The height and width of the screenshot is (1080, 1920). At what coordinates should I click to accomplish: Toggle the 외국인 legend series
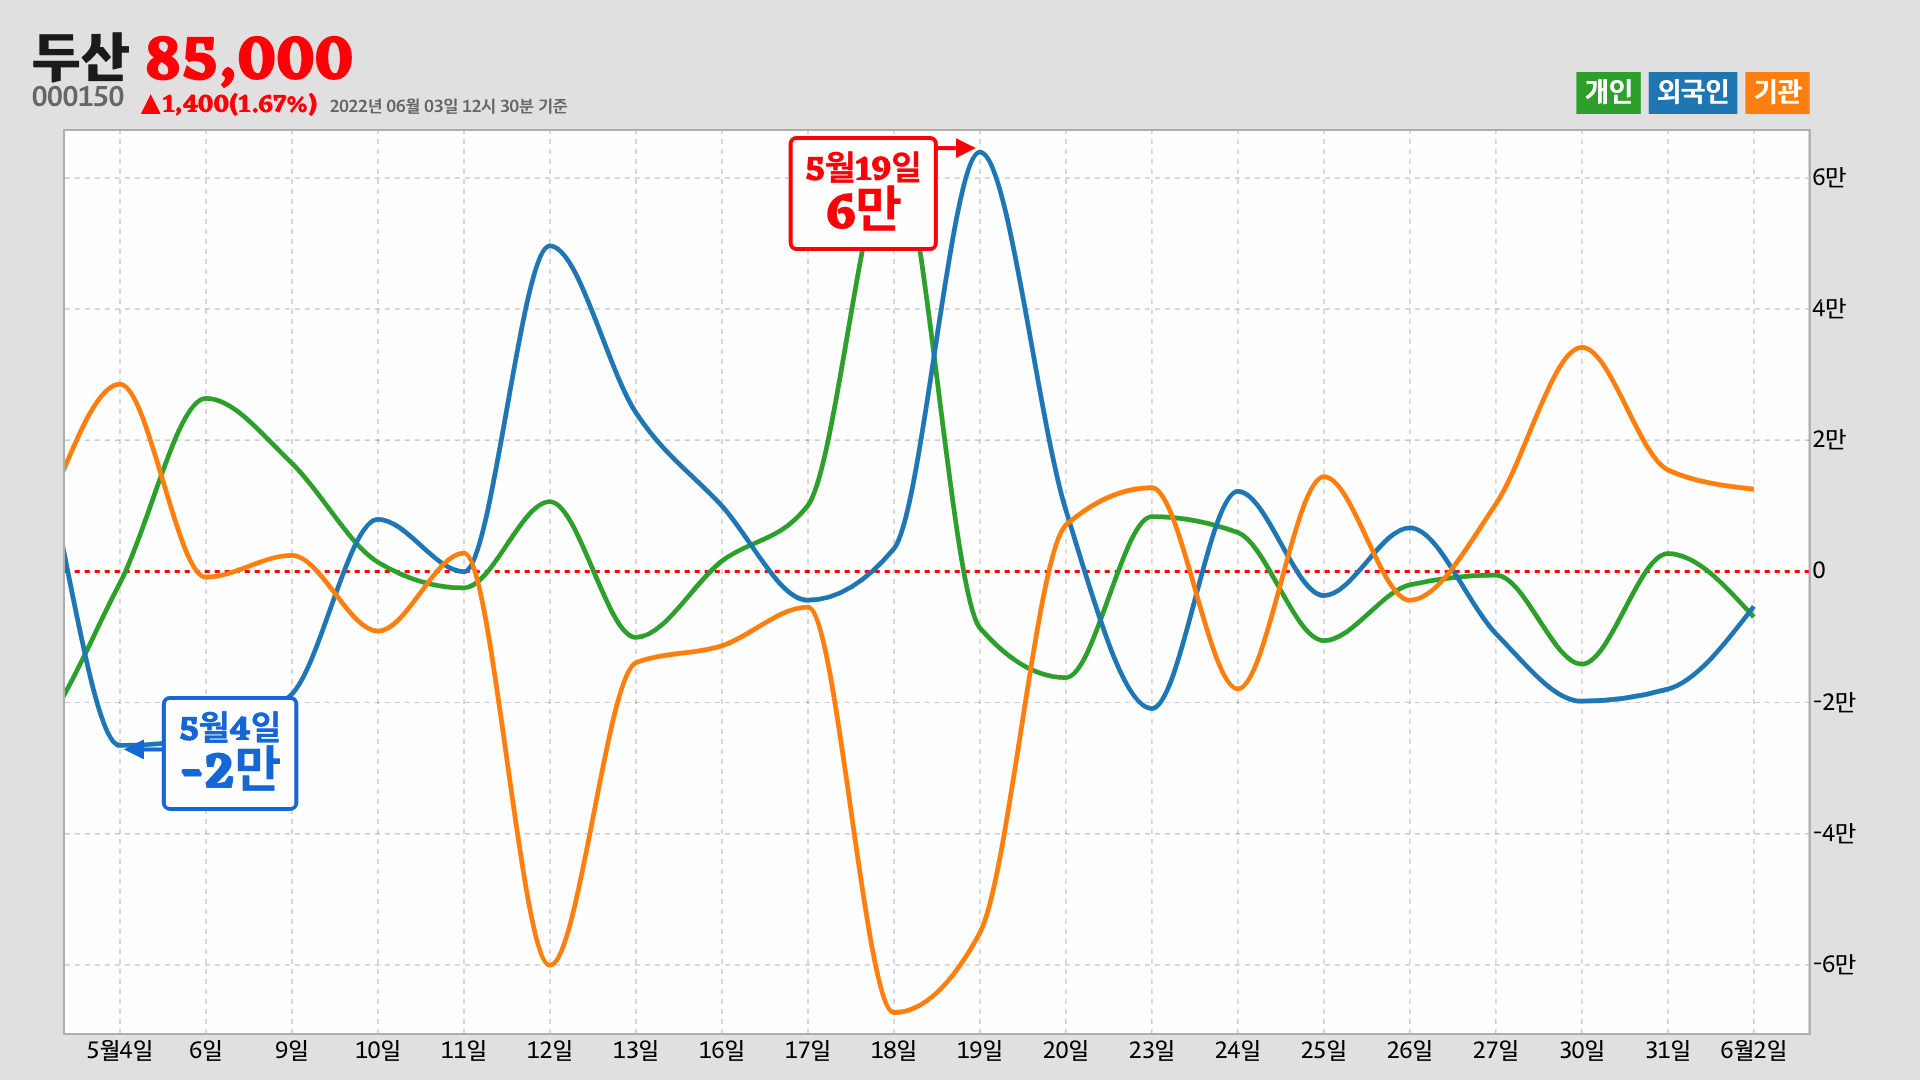pyautogui.click(x=1692, y=93)
